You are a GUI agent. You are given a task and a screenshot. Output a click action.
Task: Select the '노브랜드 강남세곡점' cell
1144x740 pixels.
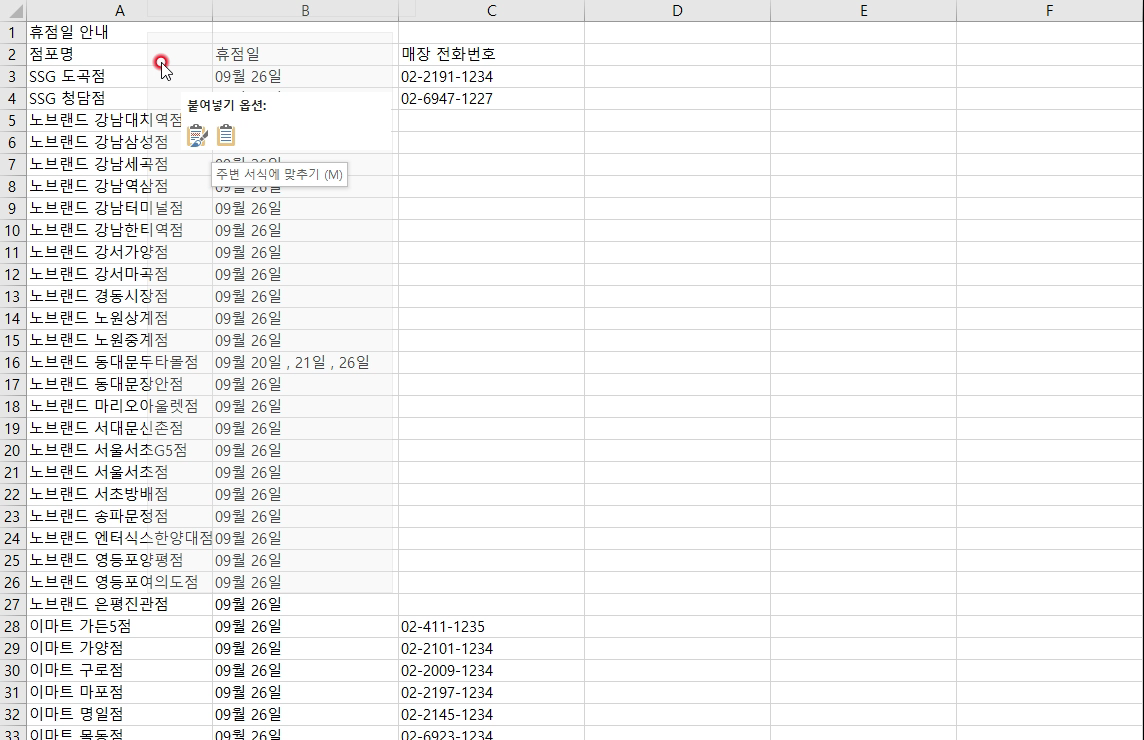click(x=120, y=164)
